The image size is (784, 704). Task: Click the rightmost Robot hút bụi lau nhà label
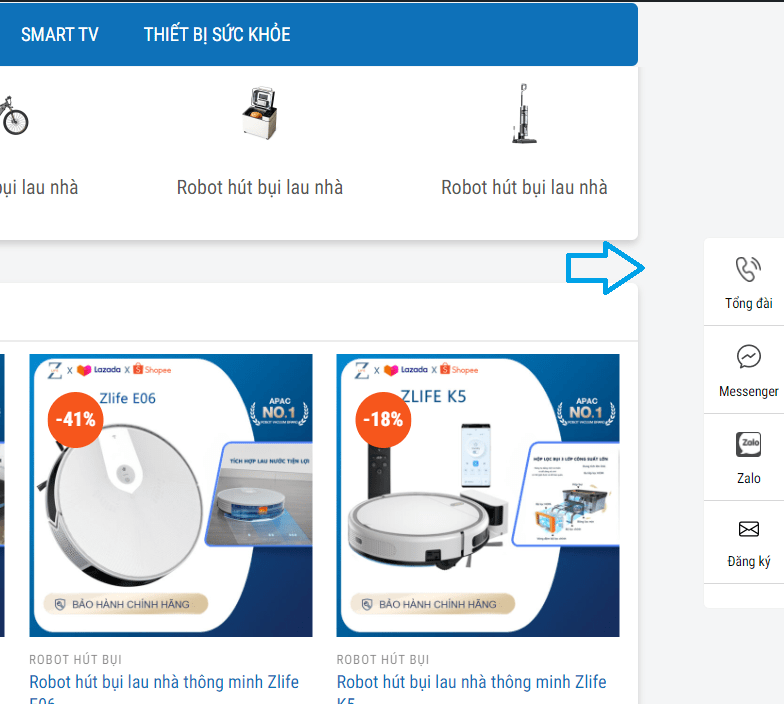pos(524,188)
